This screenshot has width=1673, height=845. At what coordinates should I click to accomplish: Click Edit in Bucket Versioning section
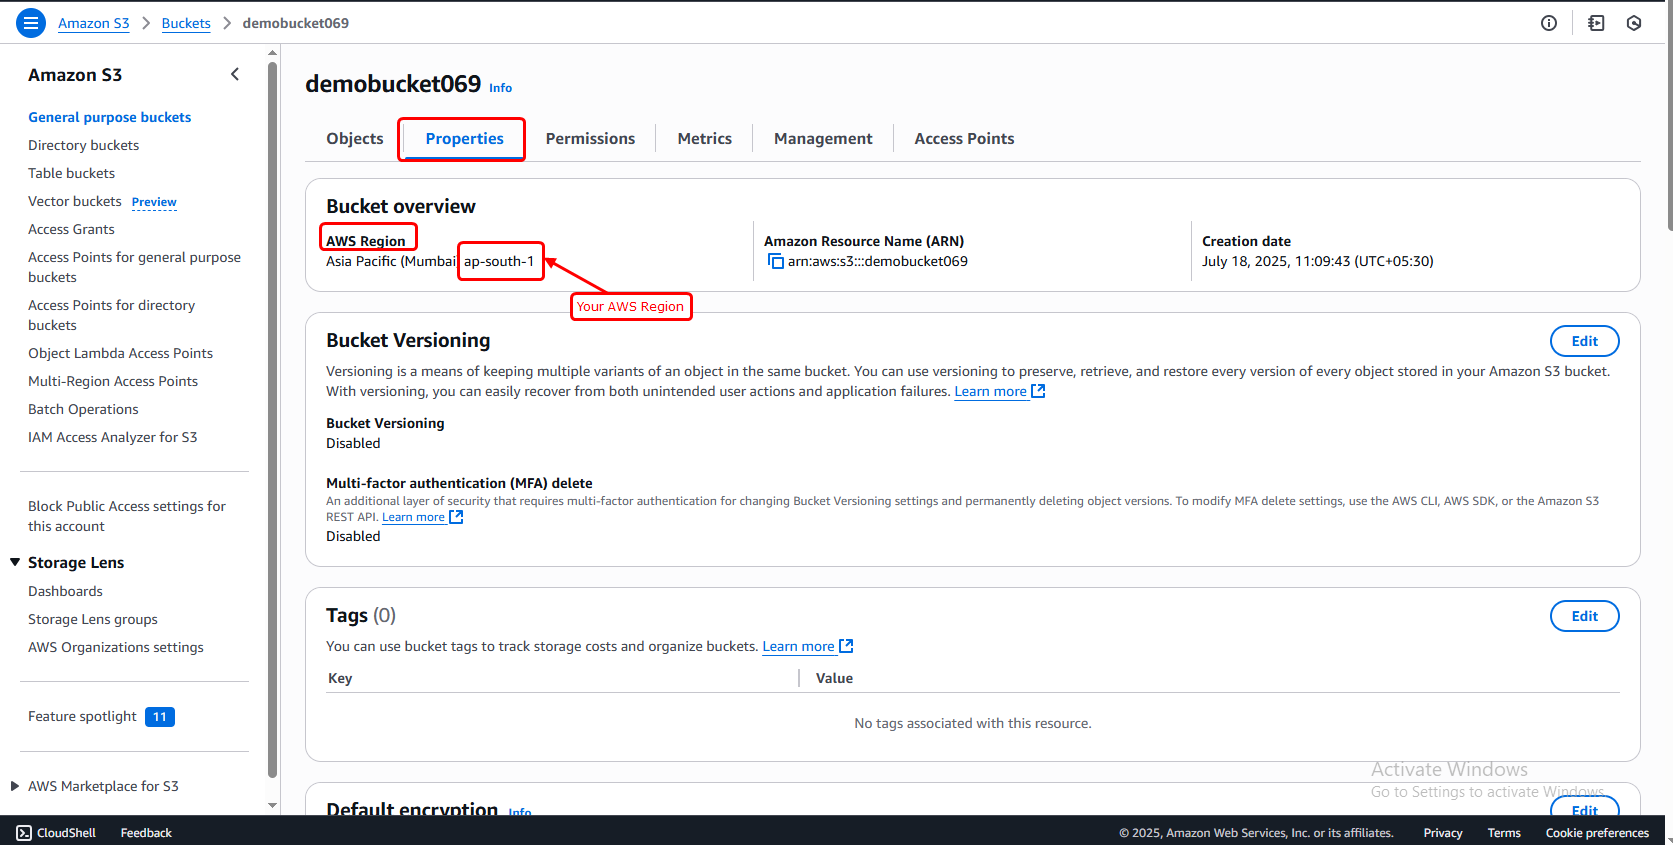[x=1584, y=341]
